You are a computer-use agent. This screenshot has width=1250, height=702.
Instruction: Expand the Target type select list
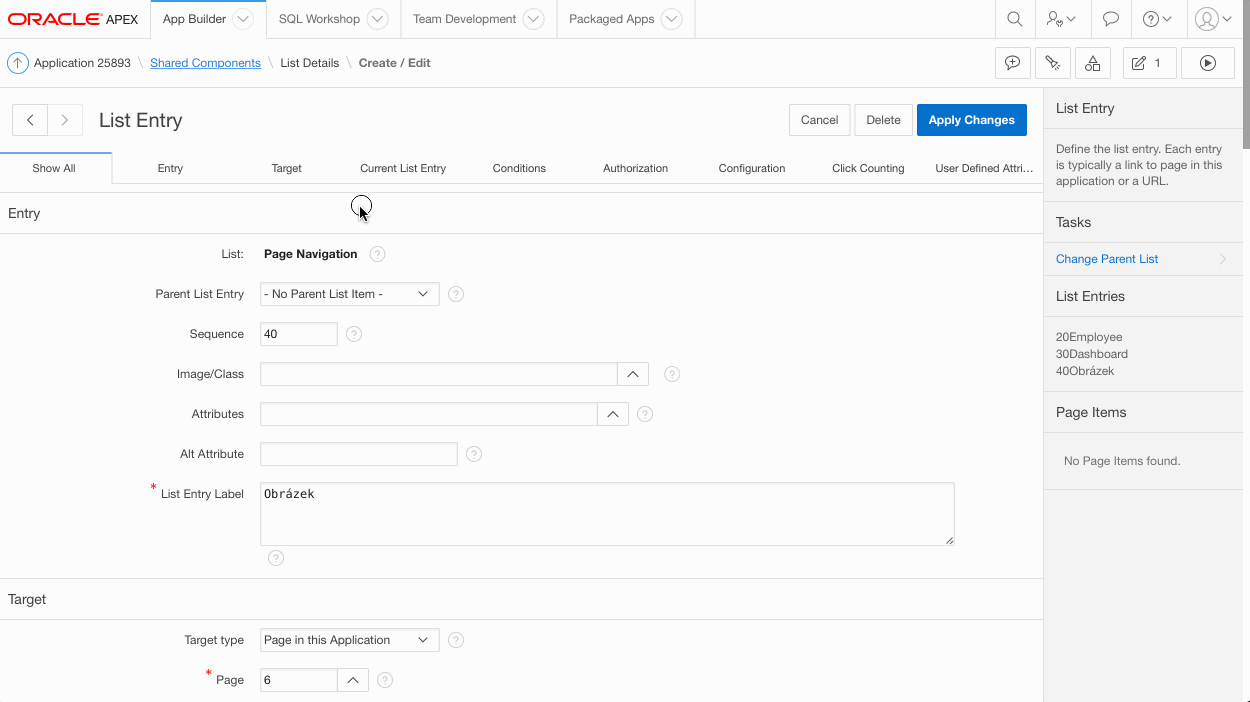coord(349,640)
